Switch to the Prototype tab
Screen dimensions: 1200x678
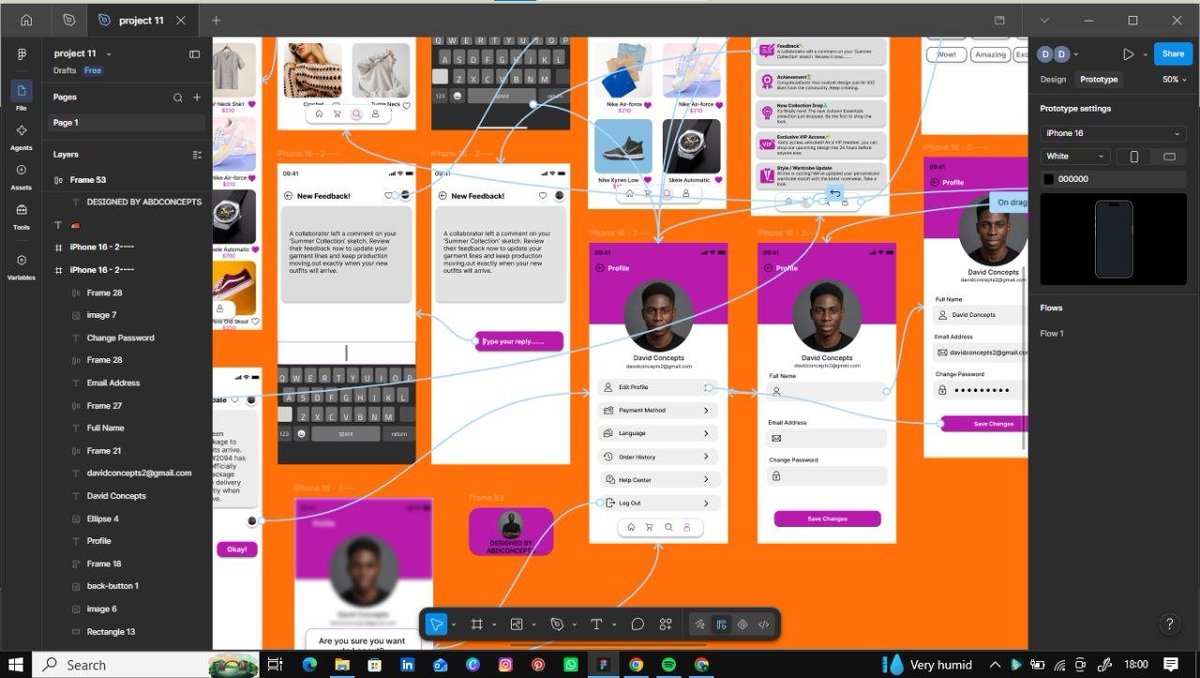coord(1099,79)
